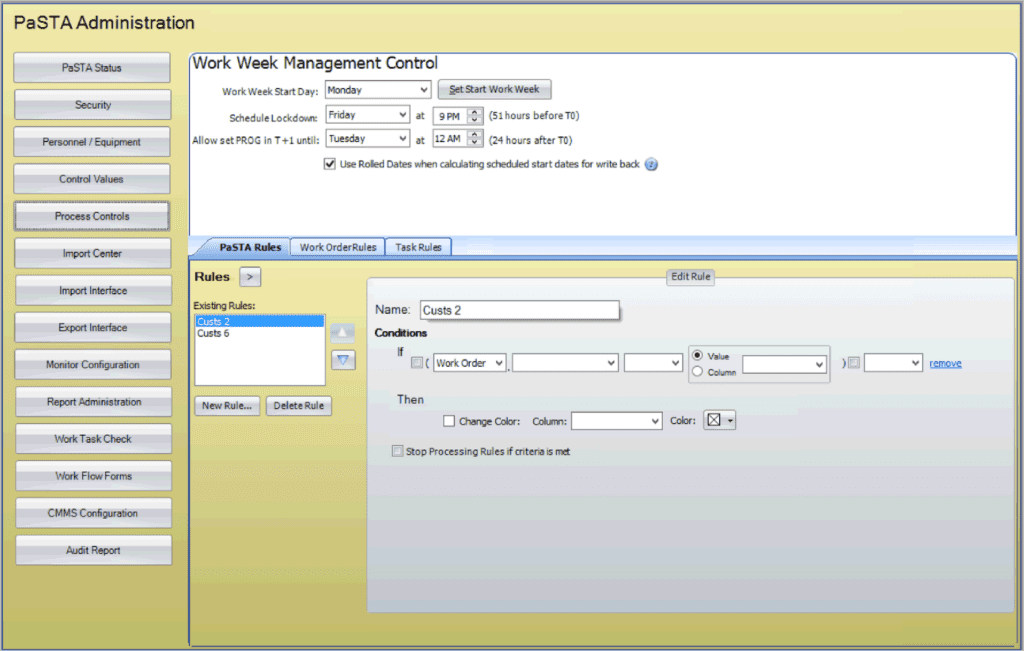Switch to the Work OrderRules tab
The width and height of the screenshot is (1024, 651).
click(x=338, y=247)
